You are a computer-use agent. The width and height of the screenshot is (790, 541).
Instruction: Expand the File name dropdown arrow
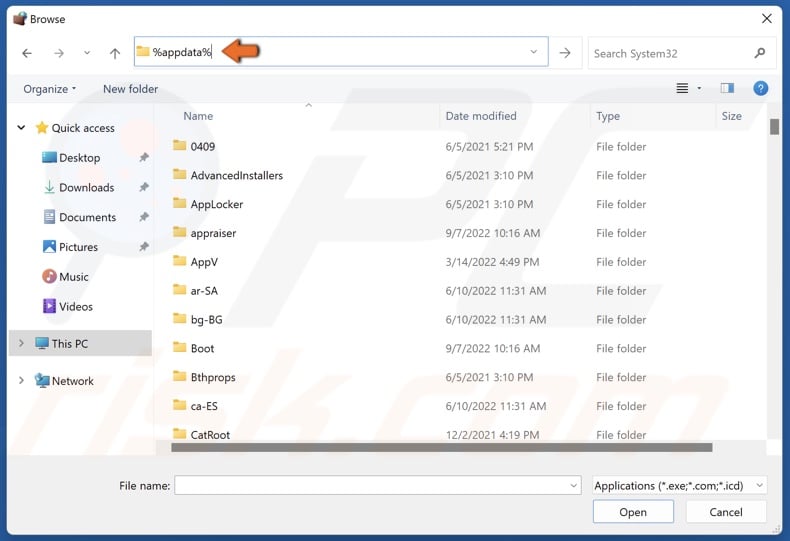pyautogui.click(x=573, y=486)
